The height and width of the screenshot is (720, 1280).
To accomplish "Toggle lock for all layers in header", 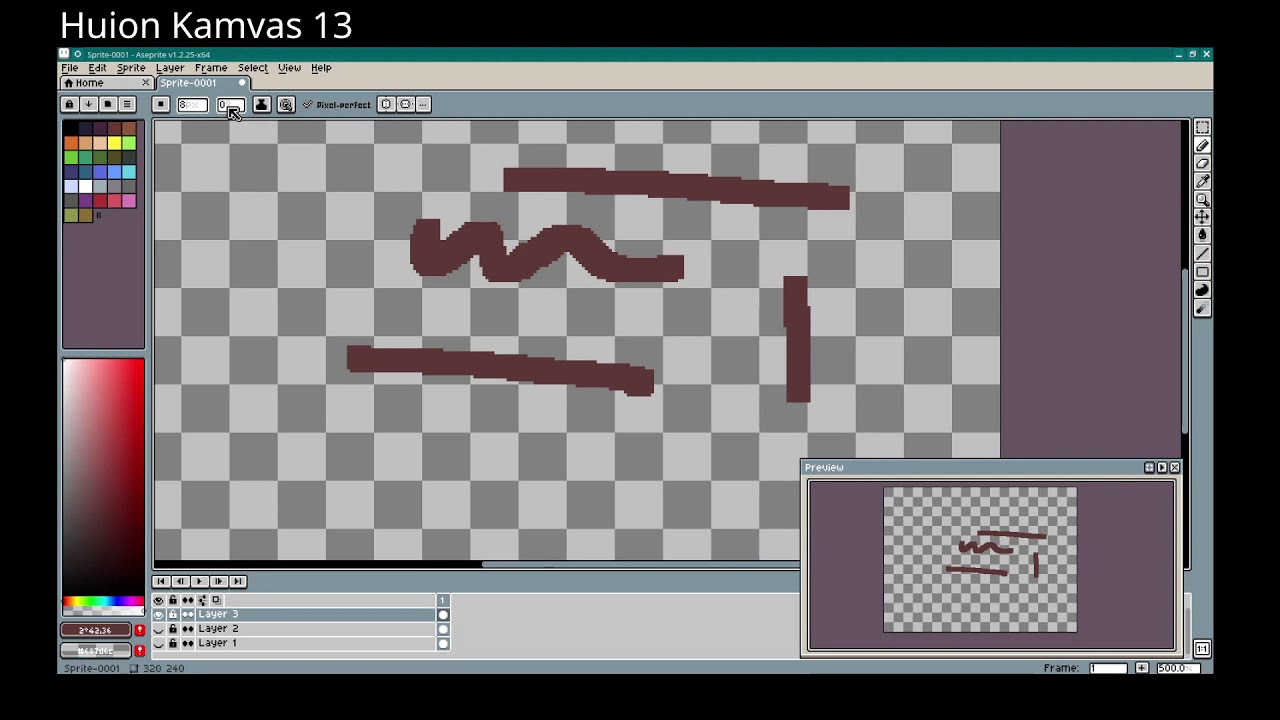I will [x=173, y=600].
